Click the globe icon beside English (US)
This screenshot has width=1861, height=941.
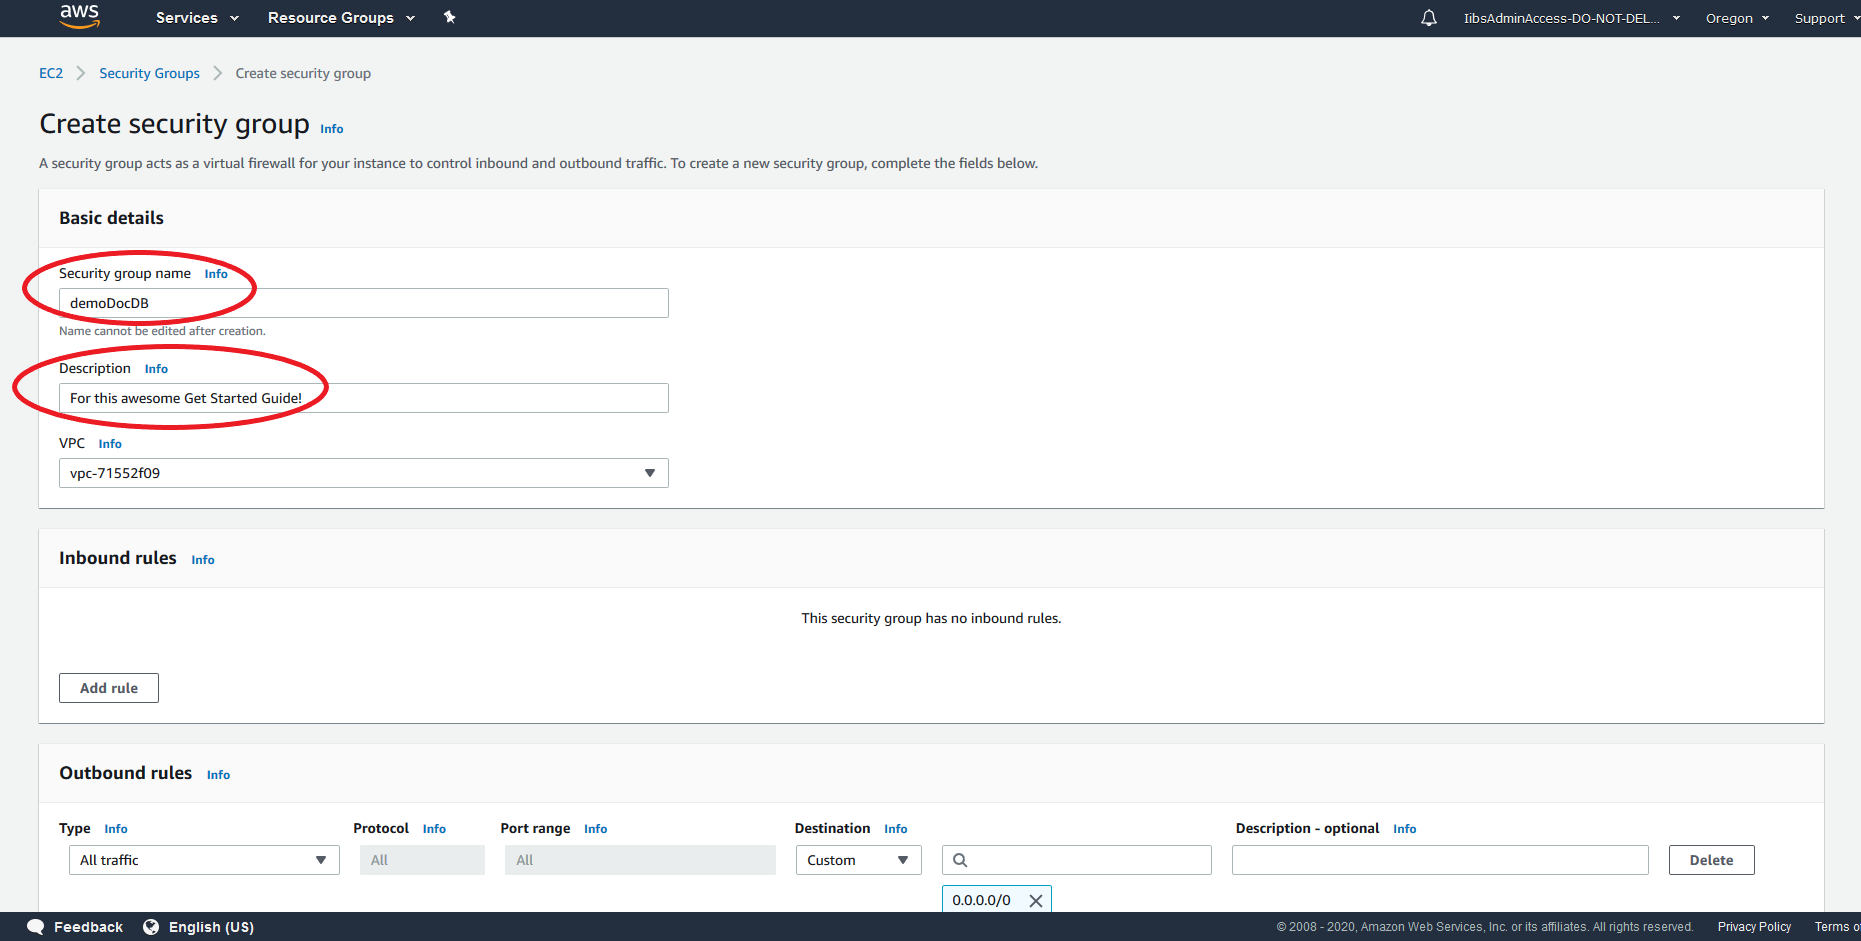point(151,926)
